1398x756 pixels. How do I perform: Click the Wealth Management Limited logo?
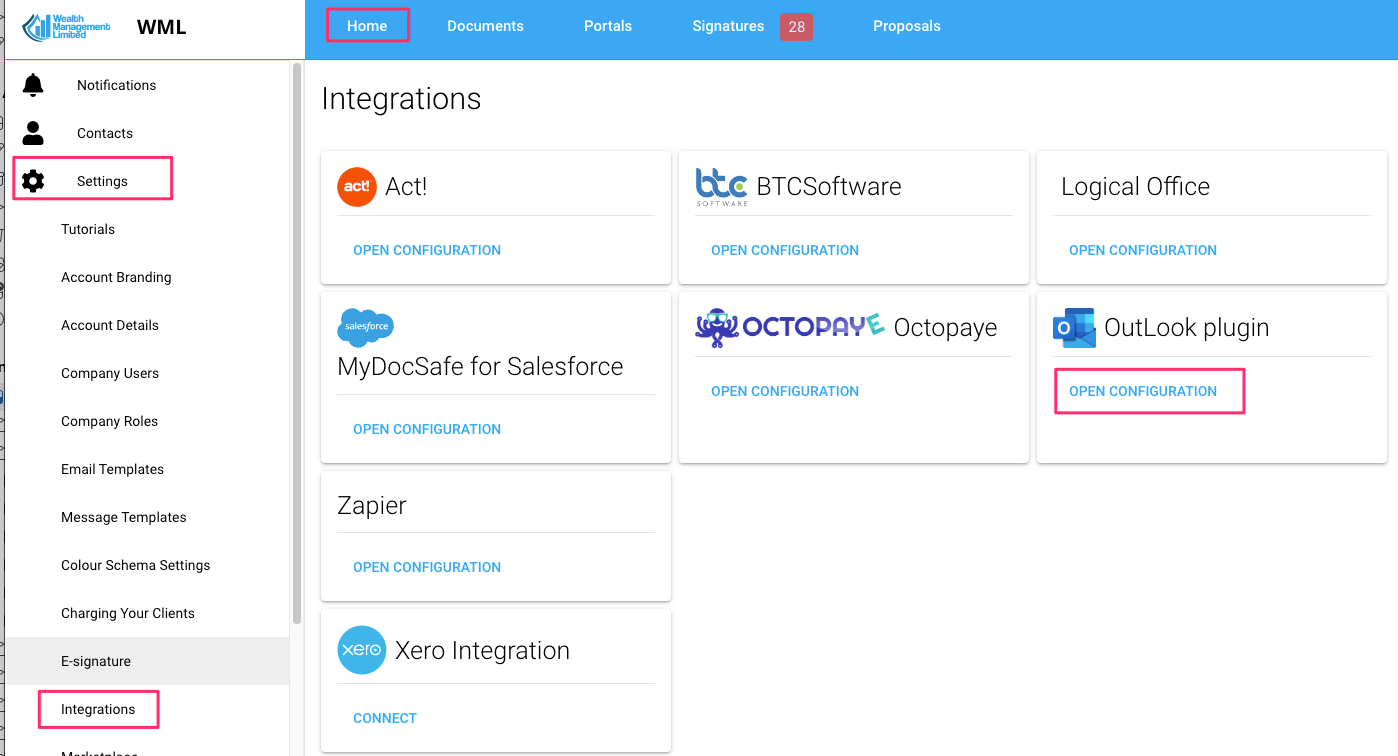[66, 27]
